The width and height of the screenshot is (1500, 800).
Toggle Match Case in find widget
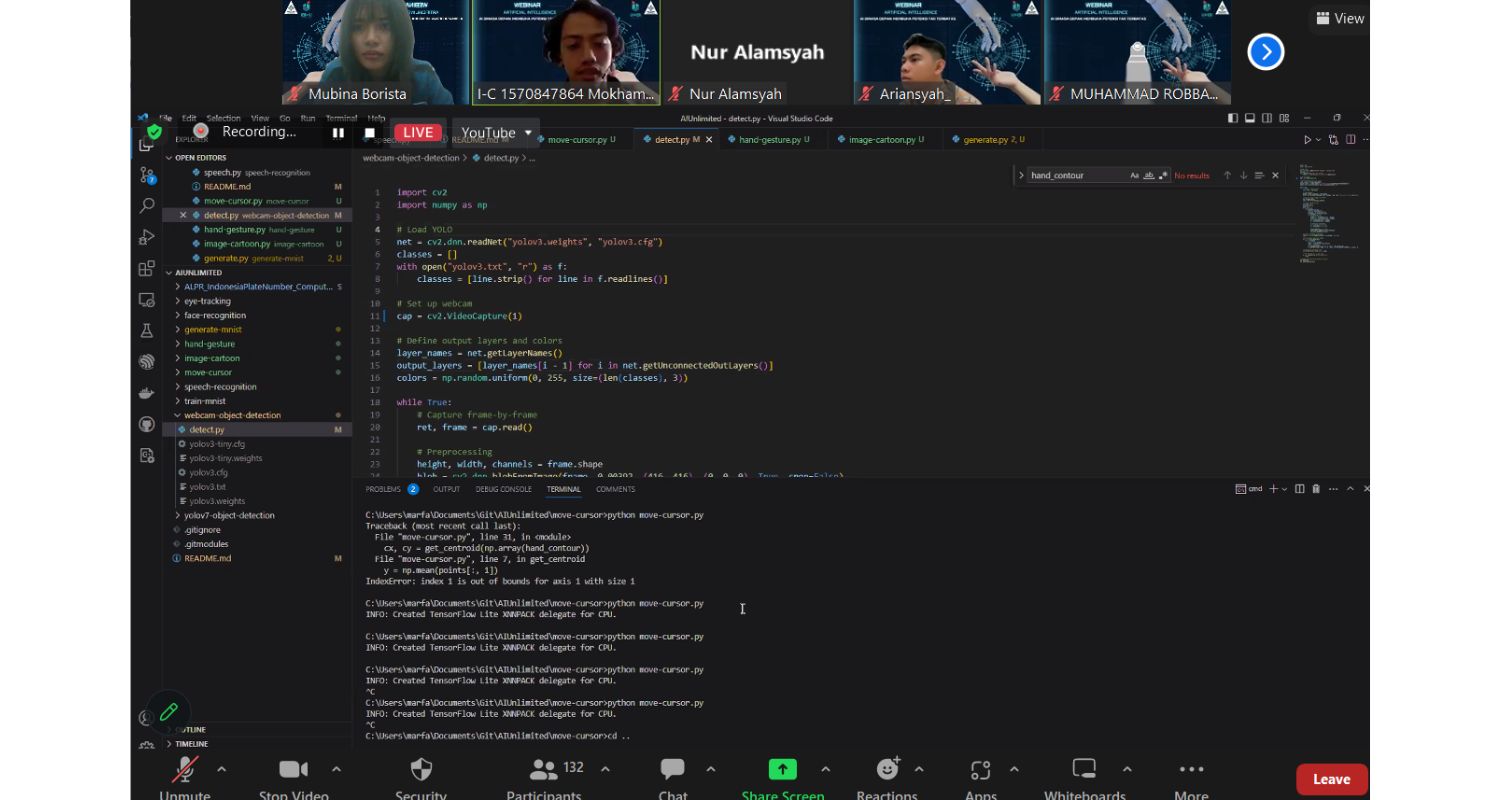(1134, 176)
